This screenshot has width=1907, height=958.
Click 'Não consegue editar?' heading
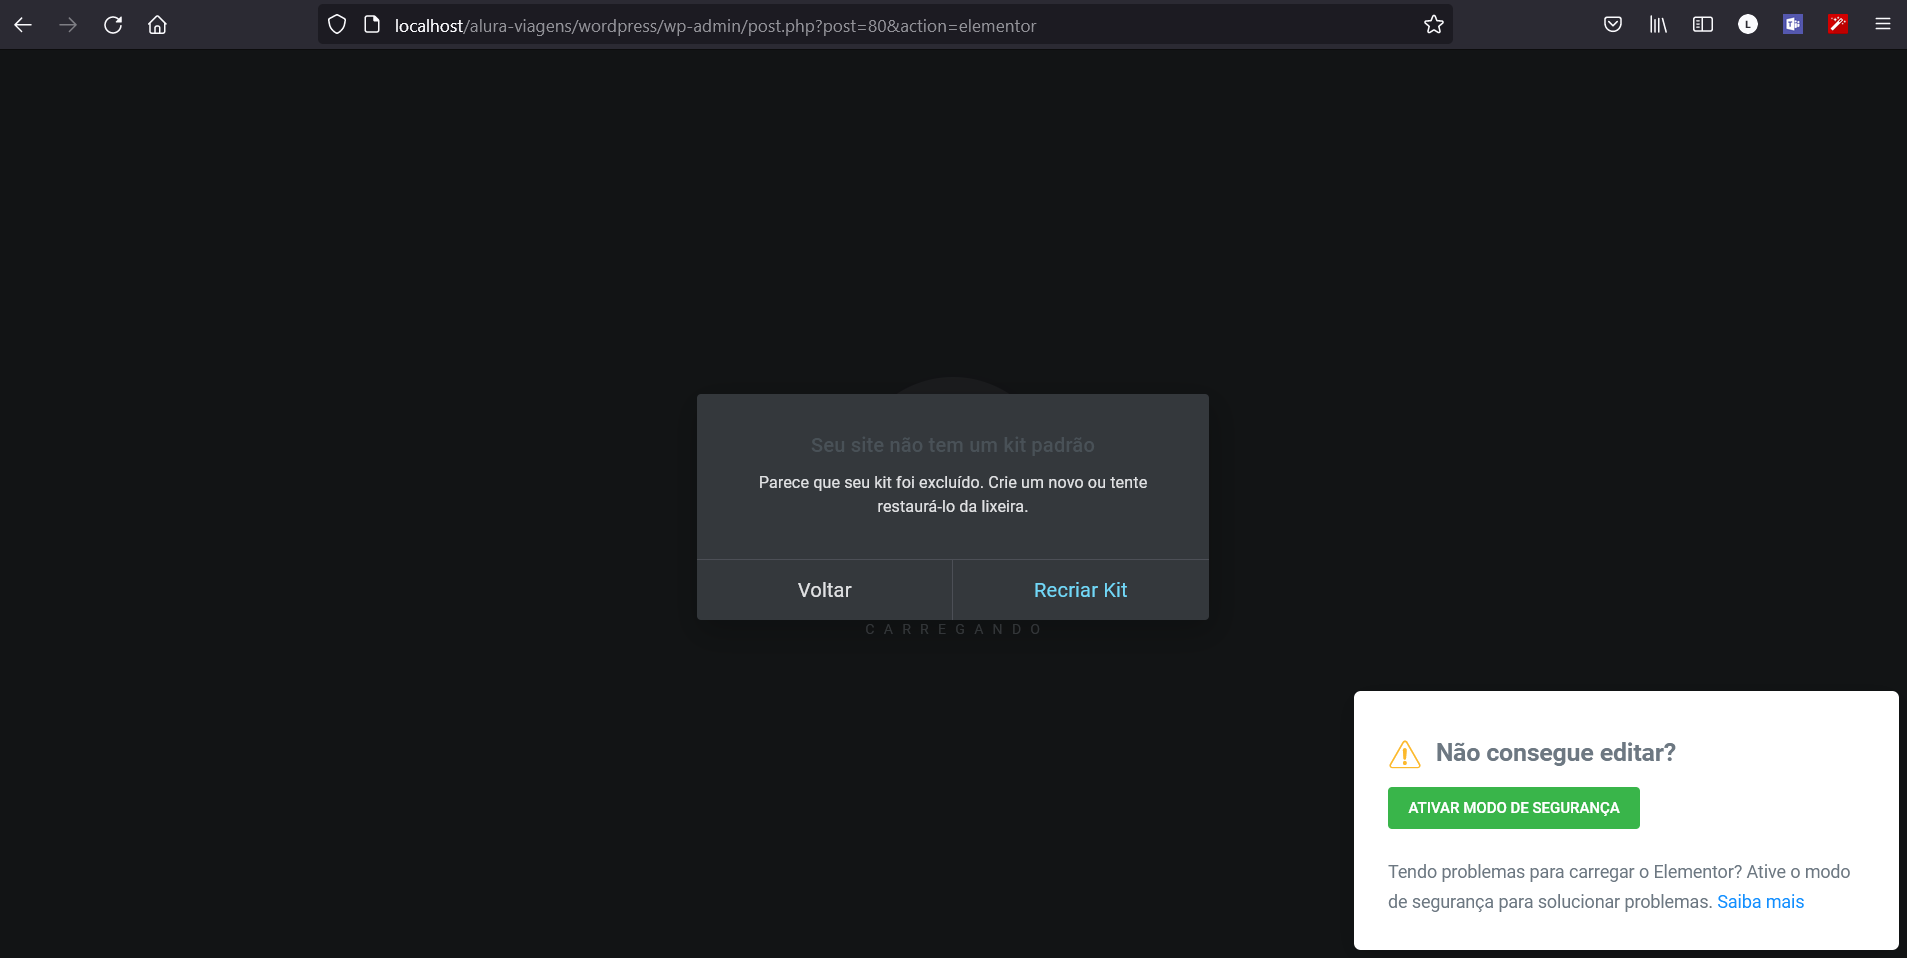pos(1556,753)
